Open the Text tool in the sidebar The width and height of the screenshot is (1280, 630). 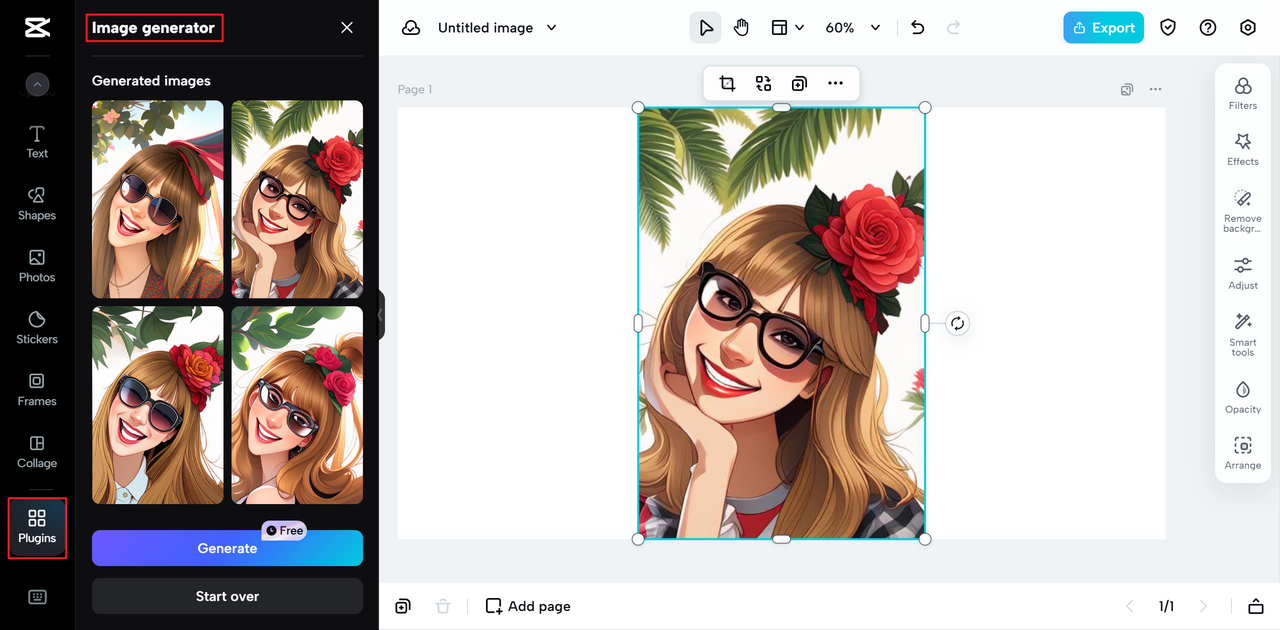click(x=37, y=141)
